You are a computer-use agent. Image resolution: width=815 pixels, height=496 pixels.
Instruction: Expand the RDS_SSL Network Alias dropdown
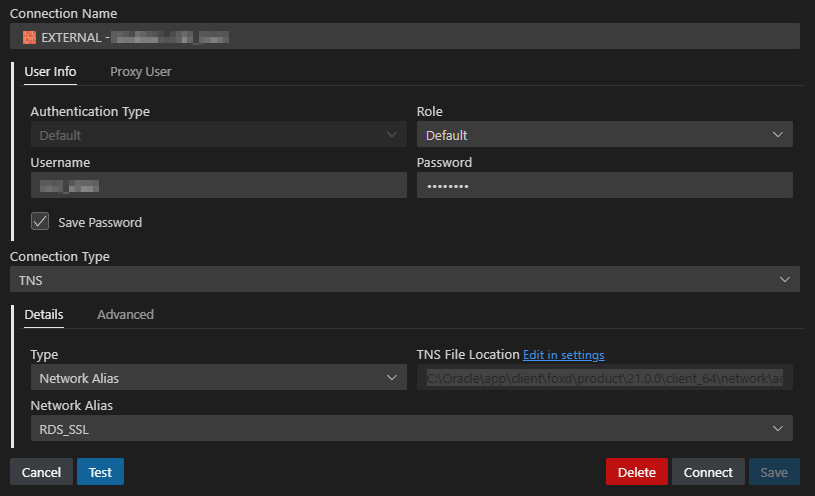[x=411, y=428]
